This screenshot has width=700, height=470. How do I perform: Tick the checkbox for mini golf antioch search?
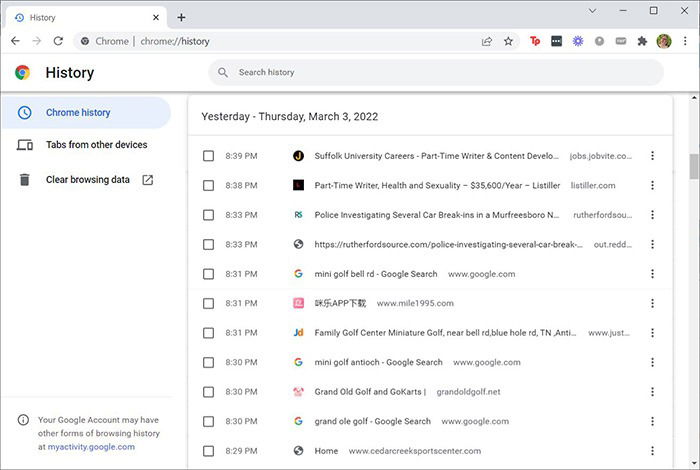(208, 362)
